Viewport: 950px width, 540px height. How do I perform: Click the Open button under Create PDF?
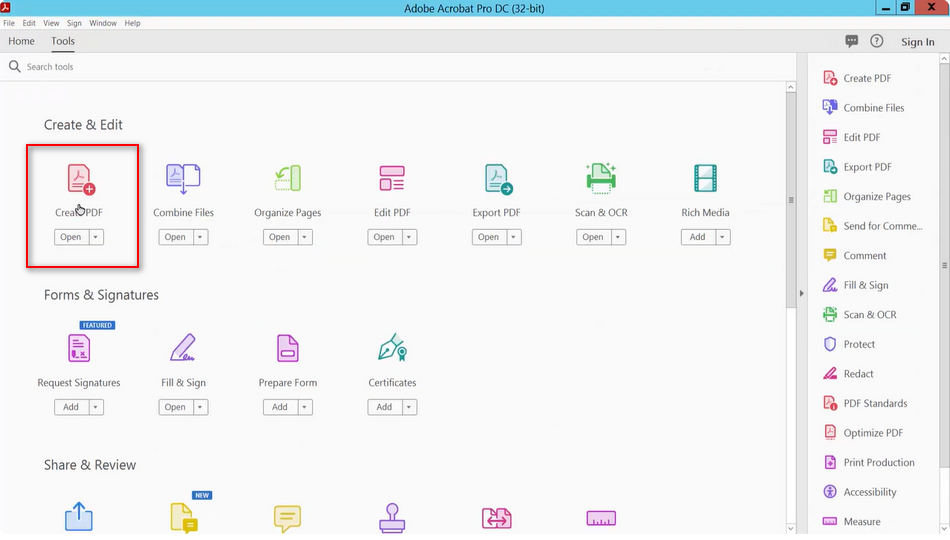tap(71, 237)
